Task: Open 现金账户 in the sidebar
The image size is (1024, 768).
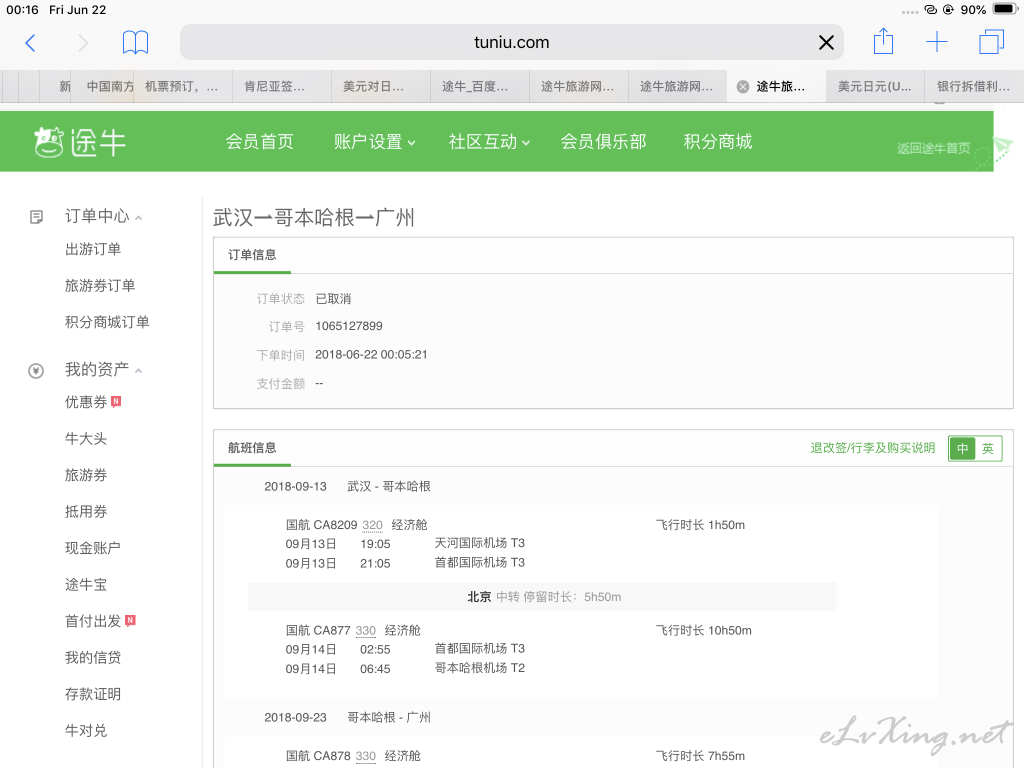Action: [93, 548]
